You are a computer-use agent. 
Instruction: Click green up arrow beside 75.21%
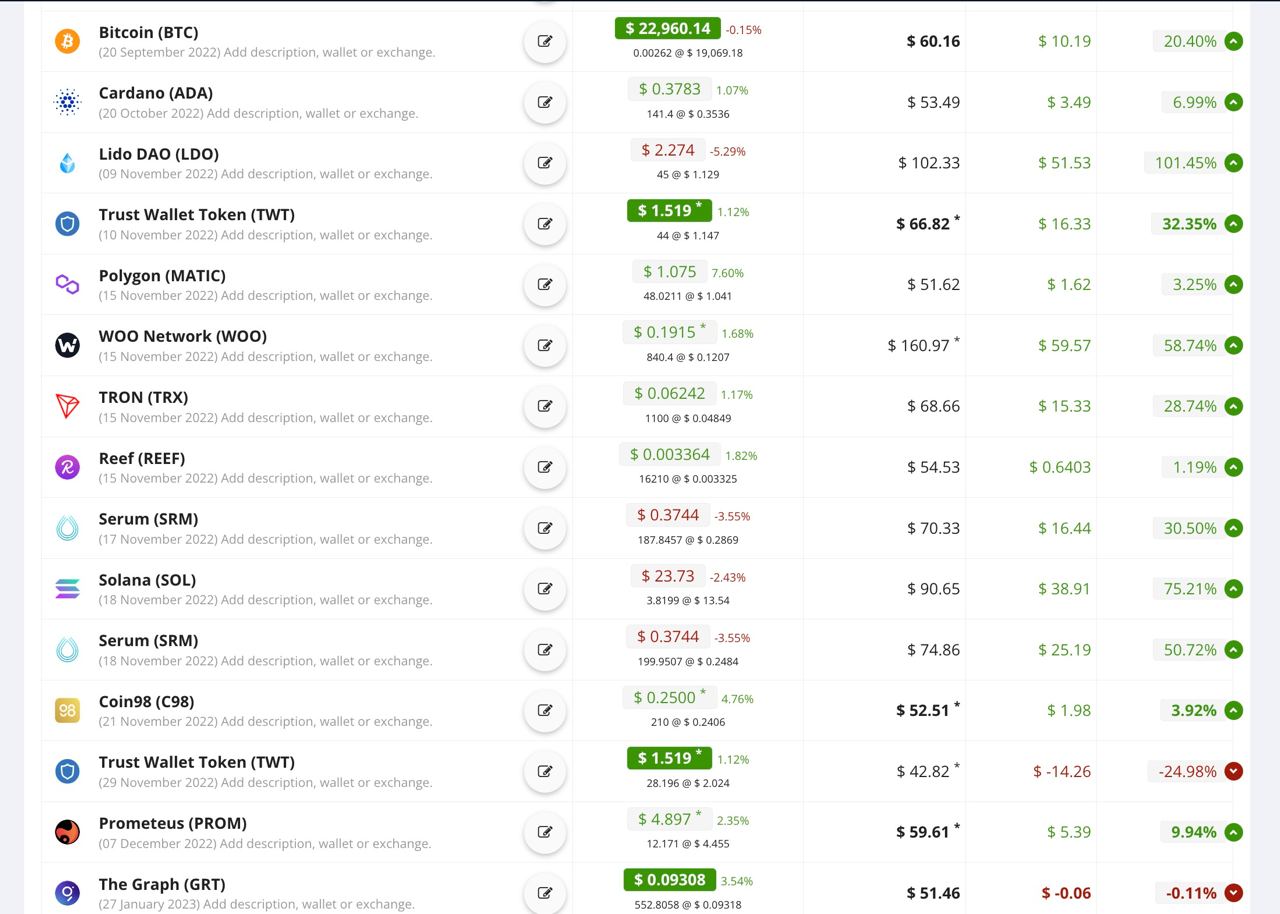[x=1233, y=589]
